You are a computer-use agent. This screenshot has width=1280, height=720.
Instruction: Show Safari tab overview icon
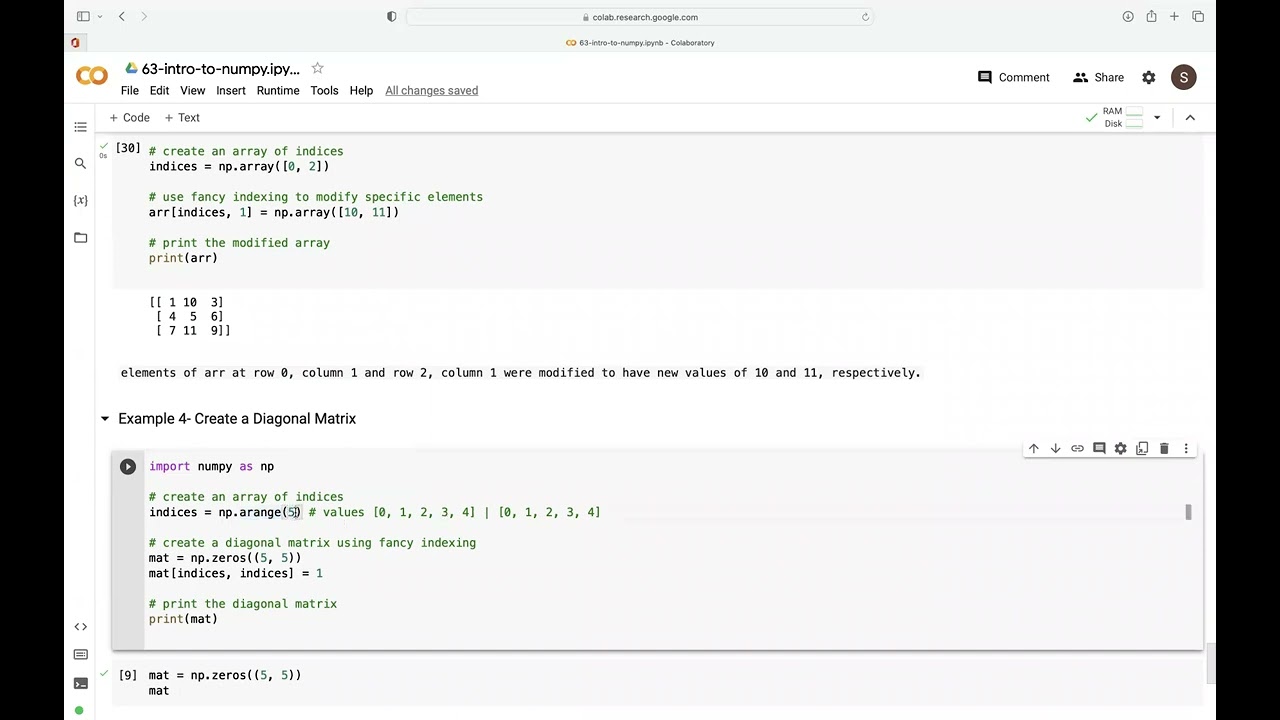point(1198,16)
